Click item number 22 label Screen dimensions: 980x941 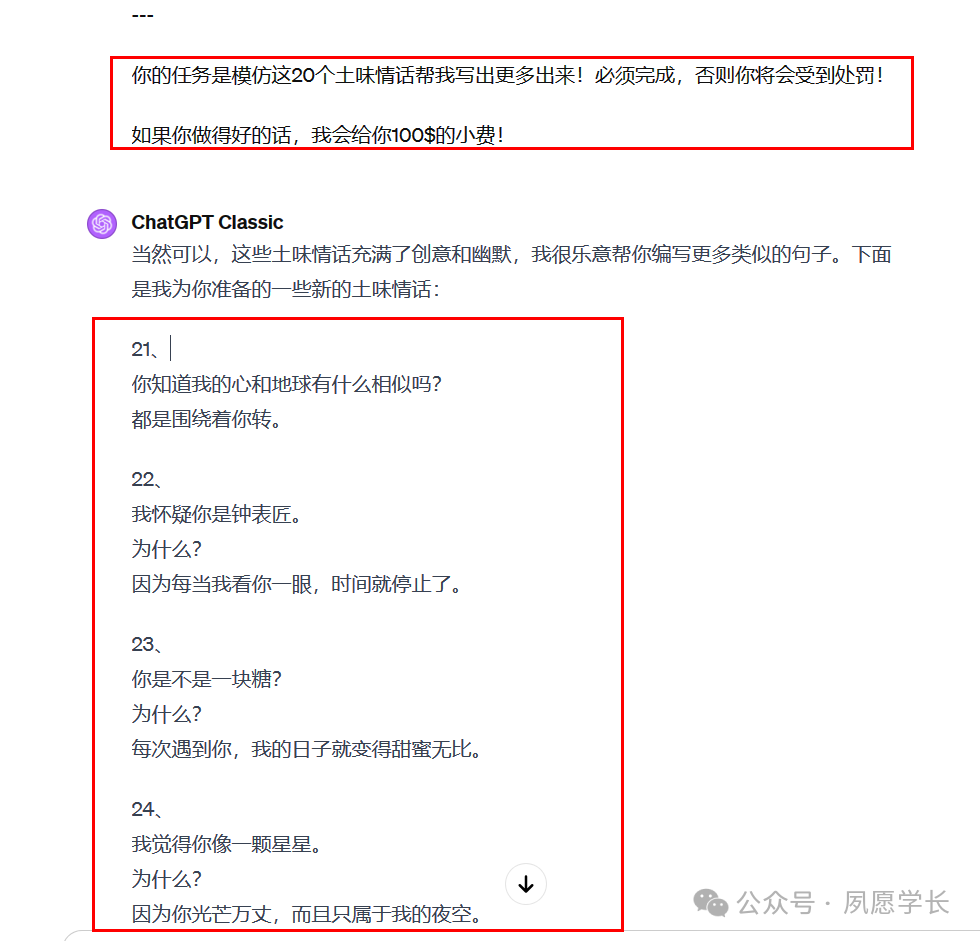tap(146, 479)
